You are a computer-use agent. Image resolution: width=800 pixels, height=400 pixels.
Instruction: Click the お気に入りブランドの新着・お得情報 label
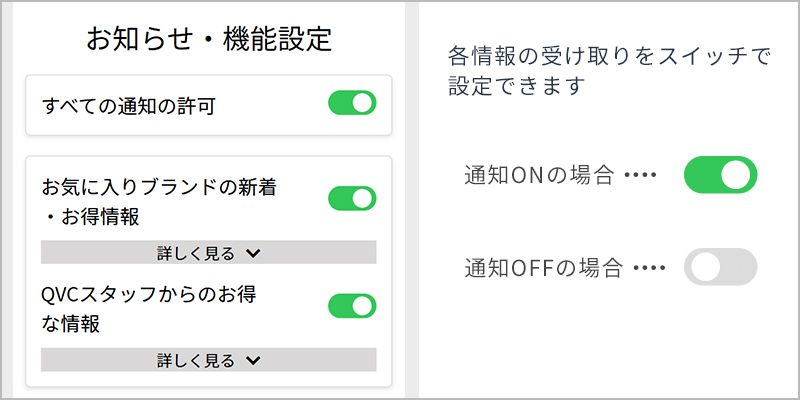coord(158,200)
